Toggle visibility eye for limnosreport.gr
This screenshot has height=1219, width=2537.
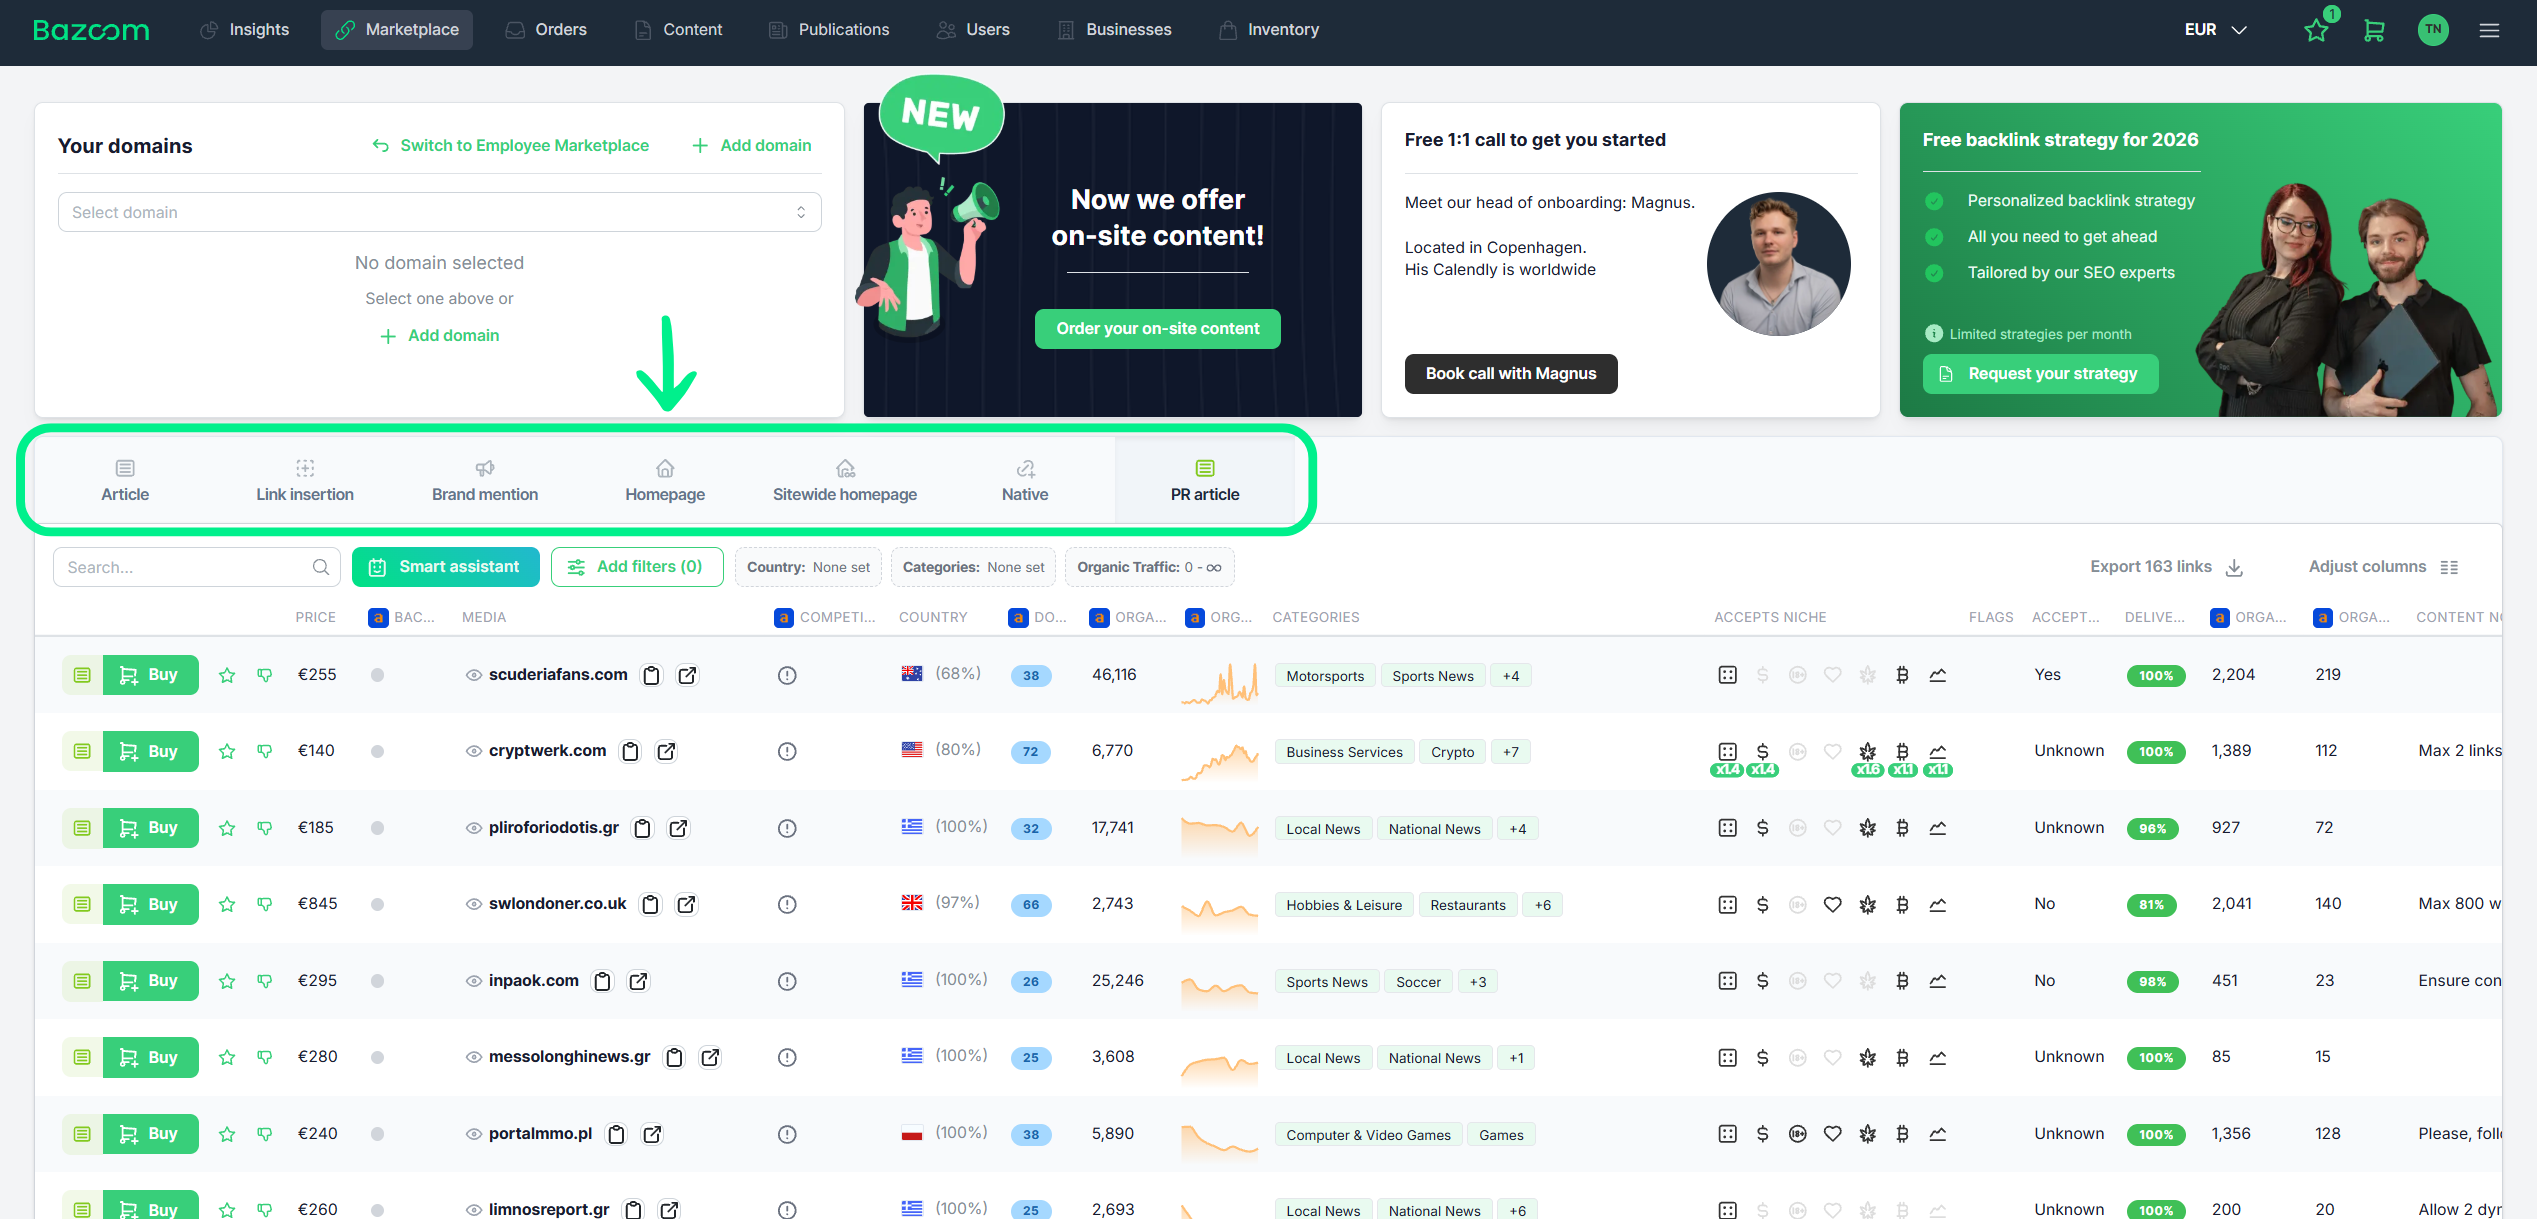click(474, 1210)
